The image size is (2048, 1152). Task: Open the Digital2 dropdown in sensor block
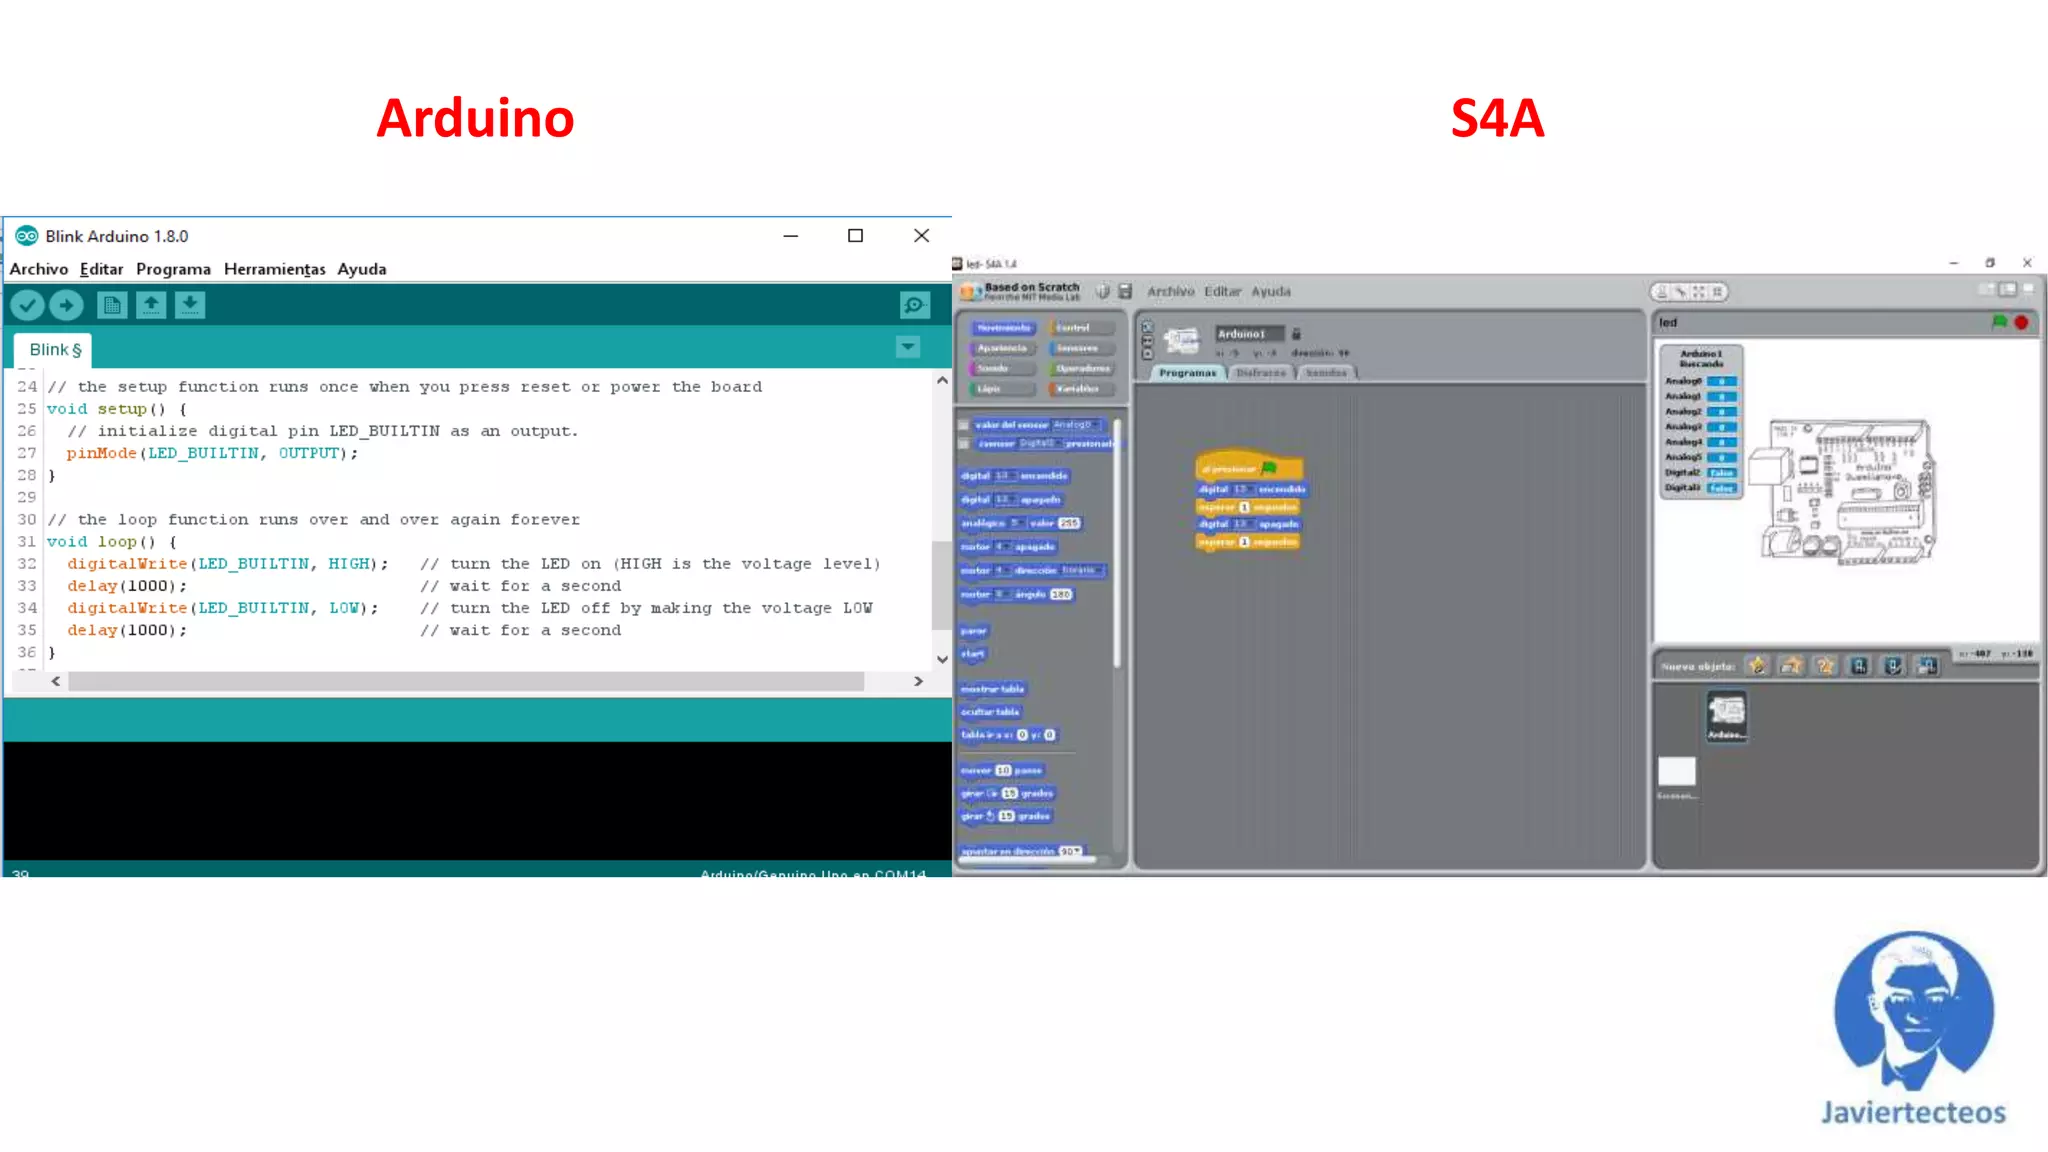[x=1040, y=443]
